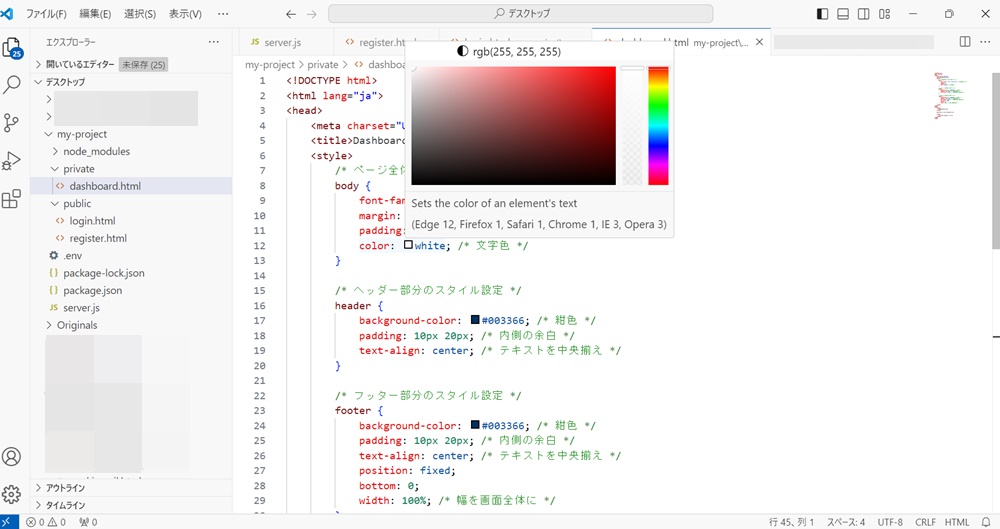The image size is (1000, 529).
Task: Expand the Originals folder
Action: [x=131, y=325]
